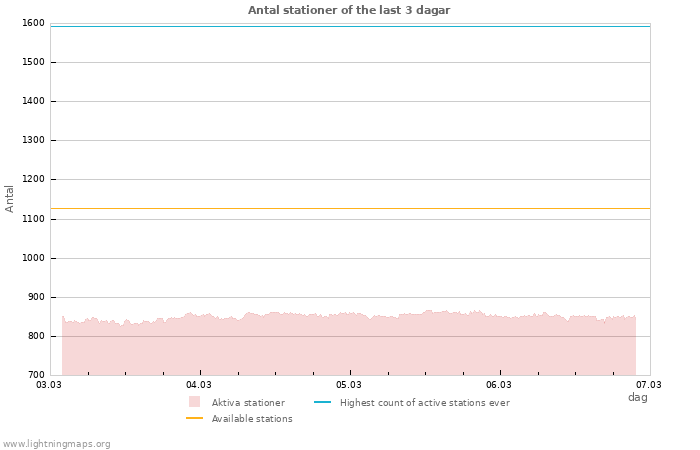Screen dimensions: 700x450
Task: Click the pink Aktiva stationer legend swatch
Action: [194, 402]
